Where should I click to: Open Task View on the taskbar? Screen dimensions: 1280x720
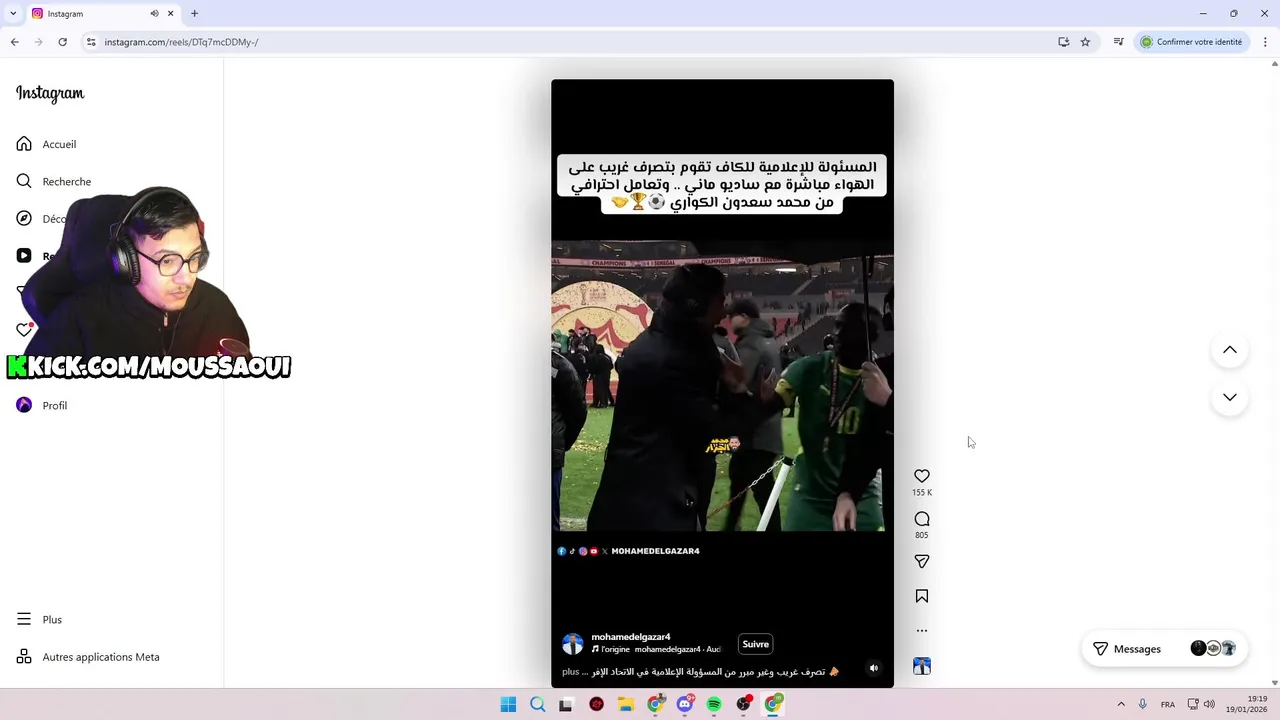click(566, 704)
